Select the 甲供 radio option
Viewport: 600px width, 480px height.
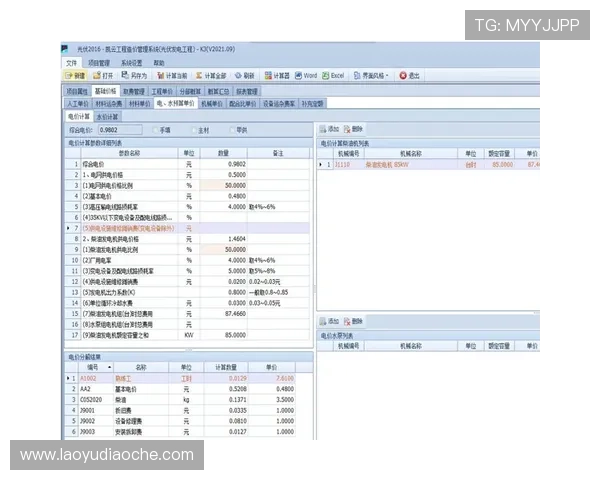[238, 130]
